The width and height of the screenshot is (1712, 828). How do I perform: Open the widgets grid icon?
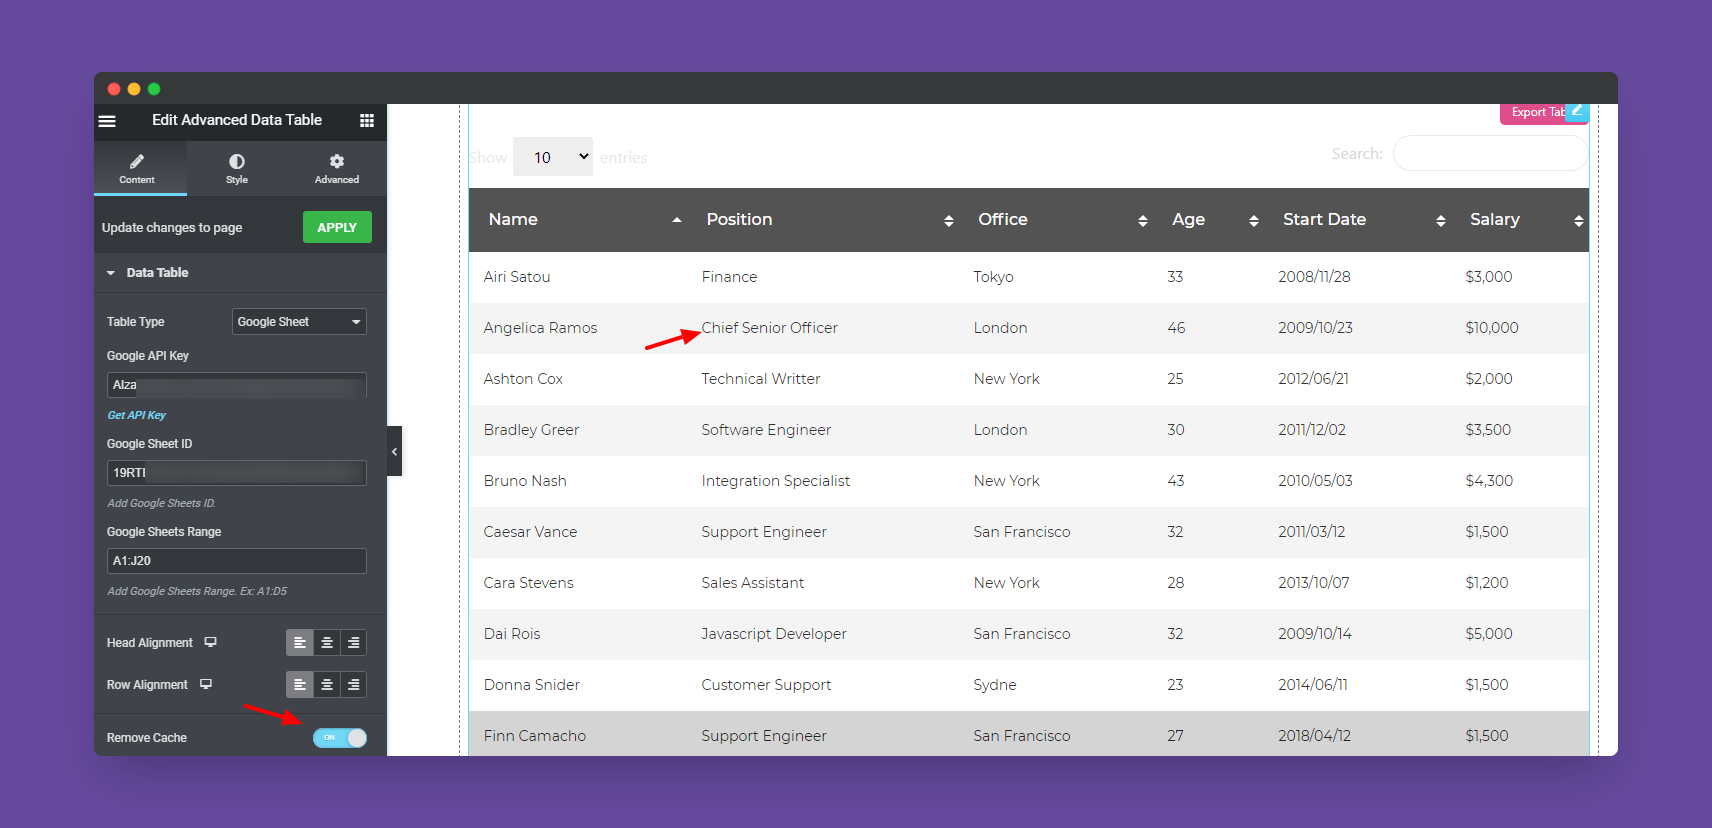367,121
